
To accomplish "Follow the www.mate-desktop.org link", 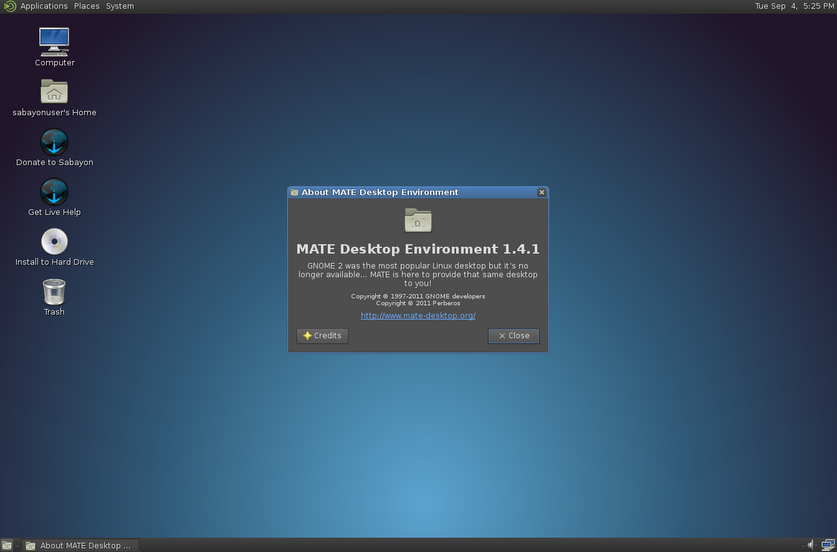I will coord(418,316).
